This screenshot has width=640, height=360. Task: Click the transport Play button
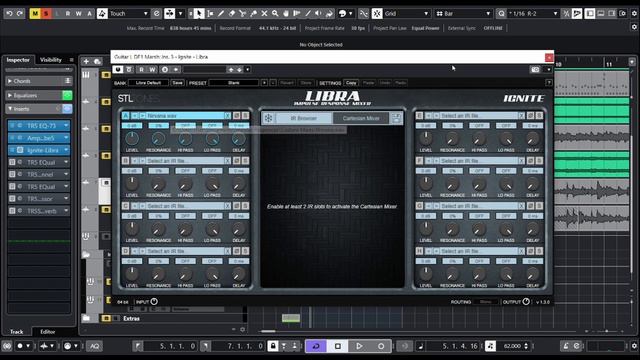coord(359,346)
